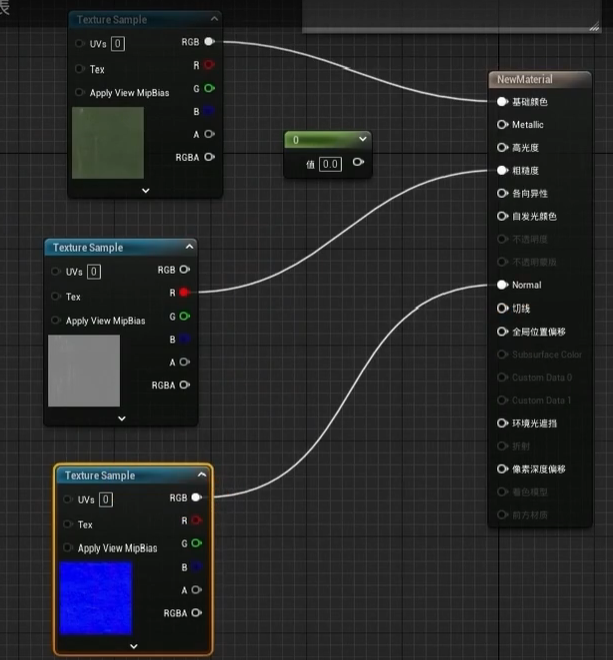Click the RGB output pin of the green-texture Texture Sample
The width and height of the screenshot is (613, 660).
tap(209, 42)
